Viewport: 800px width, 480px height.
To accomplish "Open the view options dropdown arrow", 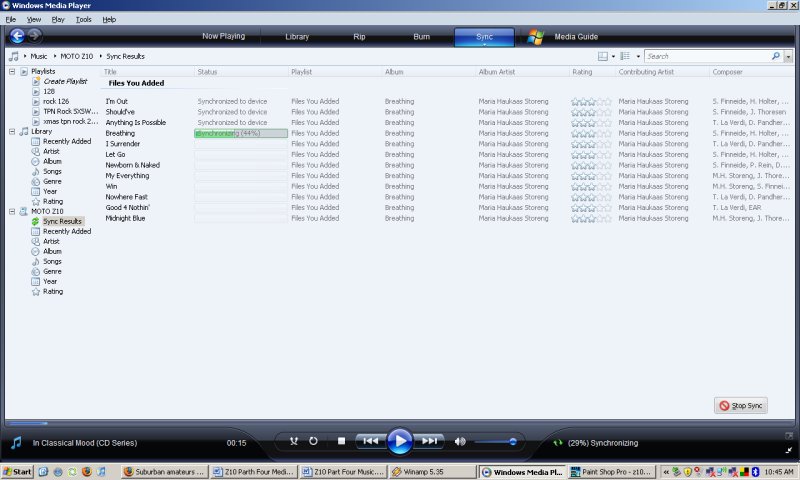I will point(613,57).
